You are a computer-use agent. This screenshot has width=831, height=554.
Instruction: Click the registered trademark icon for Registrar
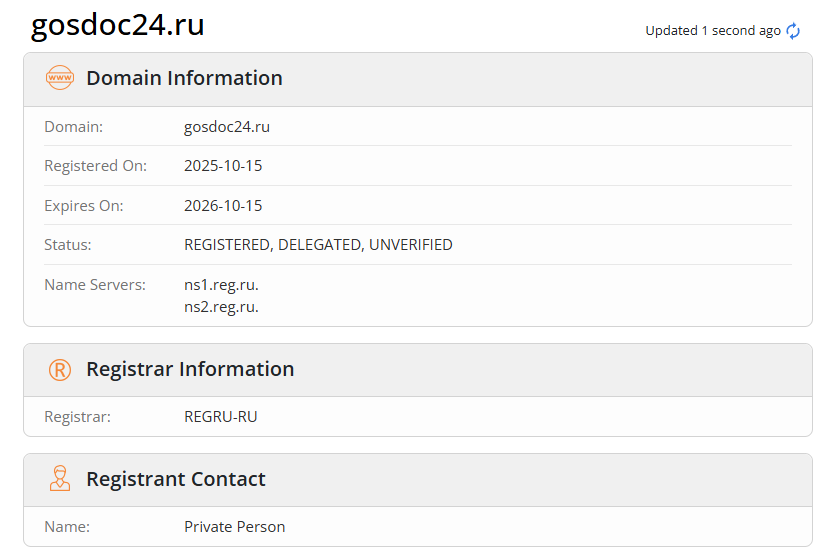60,370
